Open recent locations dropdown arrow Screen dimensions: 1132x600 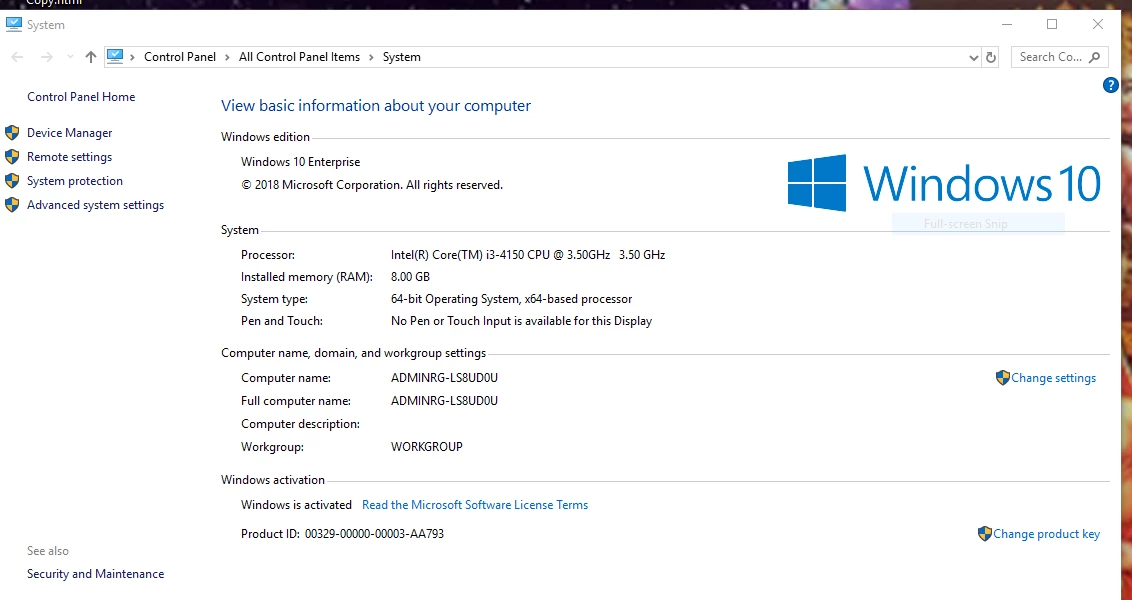click(x=70, y=57)
